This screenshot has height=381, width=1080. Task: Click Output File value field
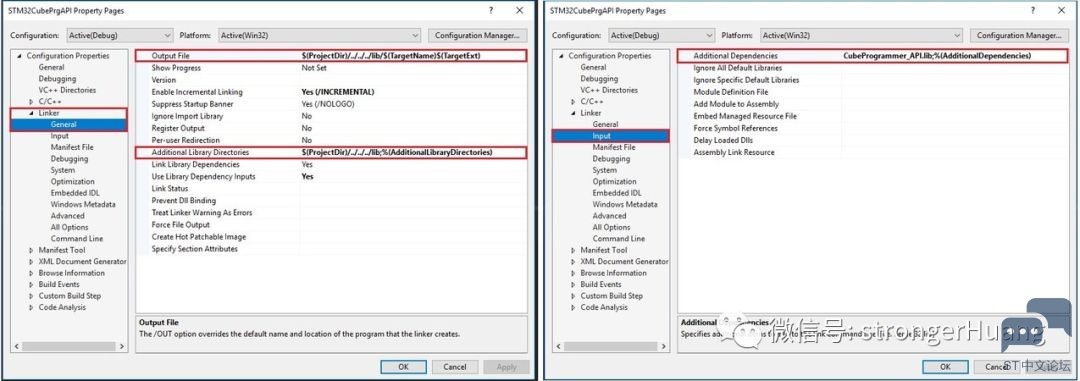[412, 56]
